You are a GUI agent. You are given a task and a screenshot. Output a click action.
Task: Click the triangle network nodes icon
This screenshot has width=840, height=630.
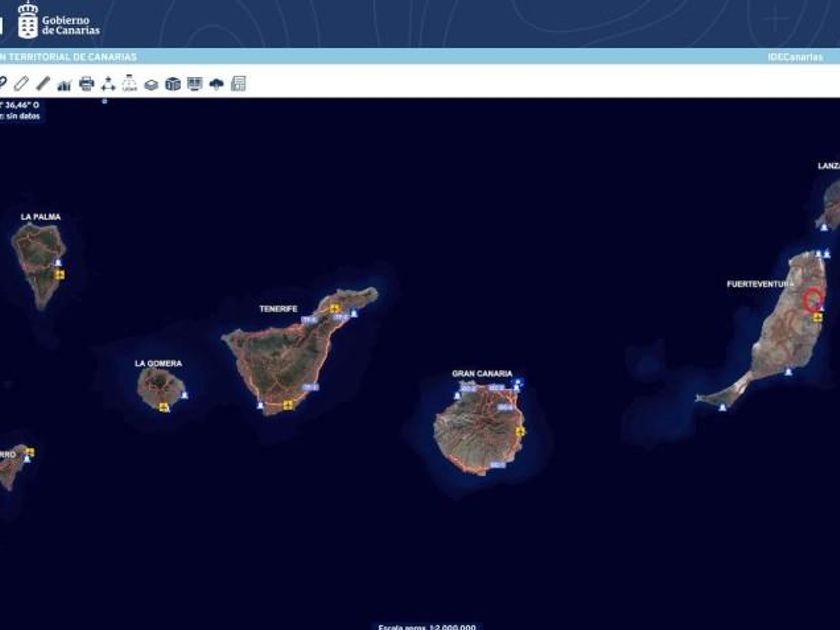click(108, 84)
